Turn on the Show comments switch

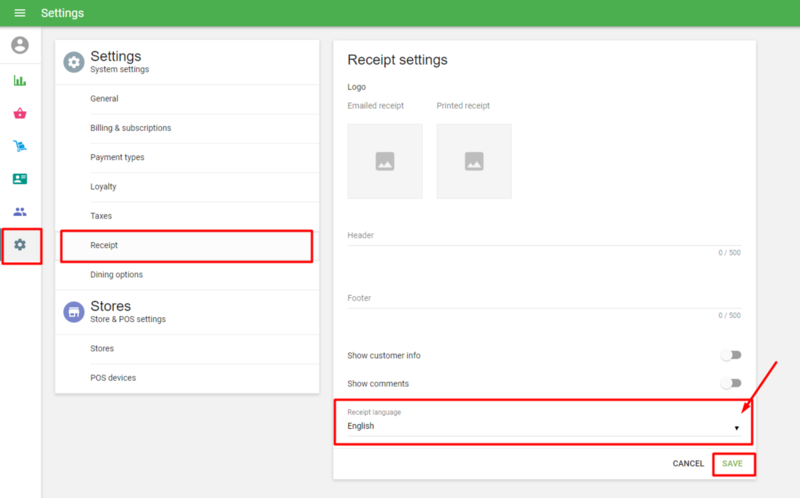coord(734,383)
